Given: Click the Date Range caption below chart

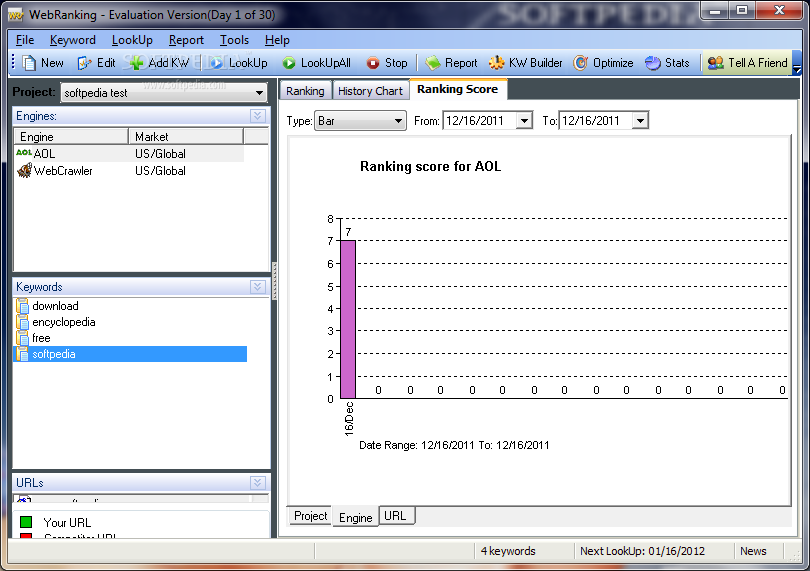Looking at the screenshot, I should tap(454, 445).
